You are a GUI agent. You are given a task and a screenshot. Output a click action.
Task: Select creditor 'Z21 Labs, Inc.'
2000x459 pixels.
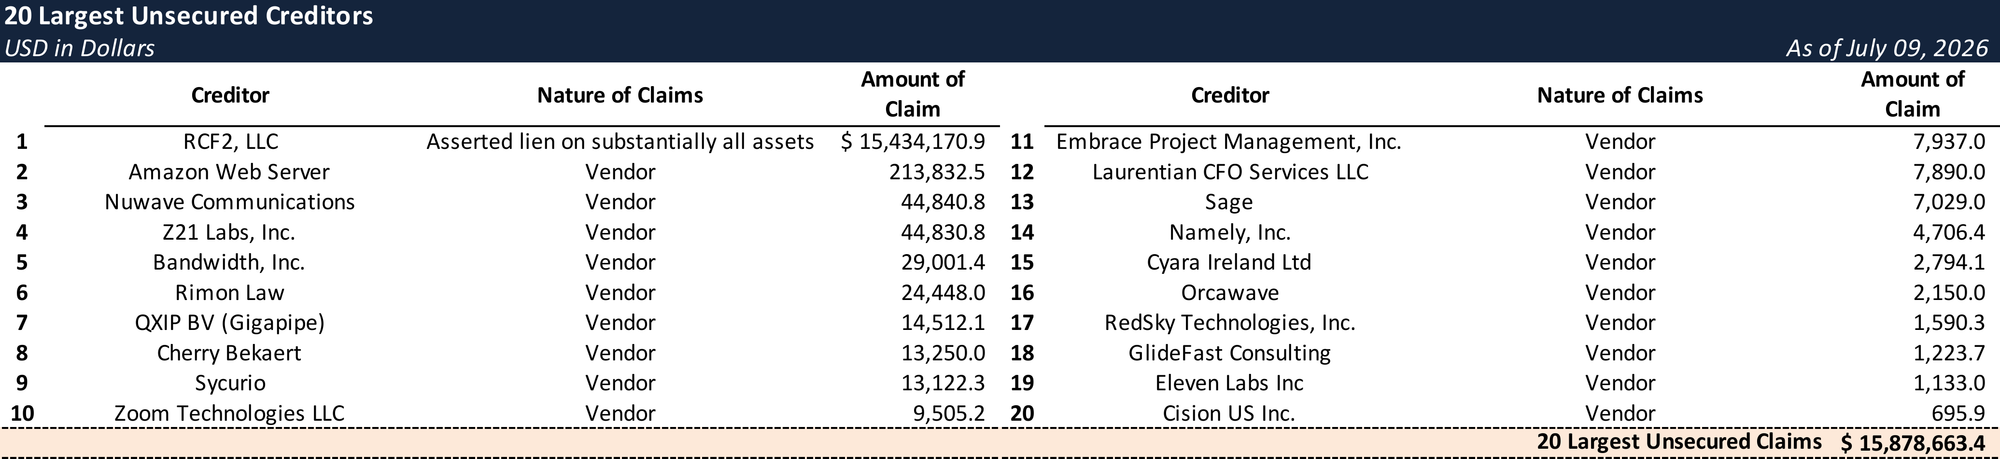click(229, 232)
